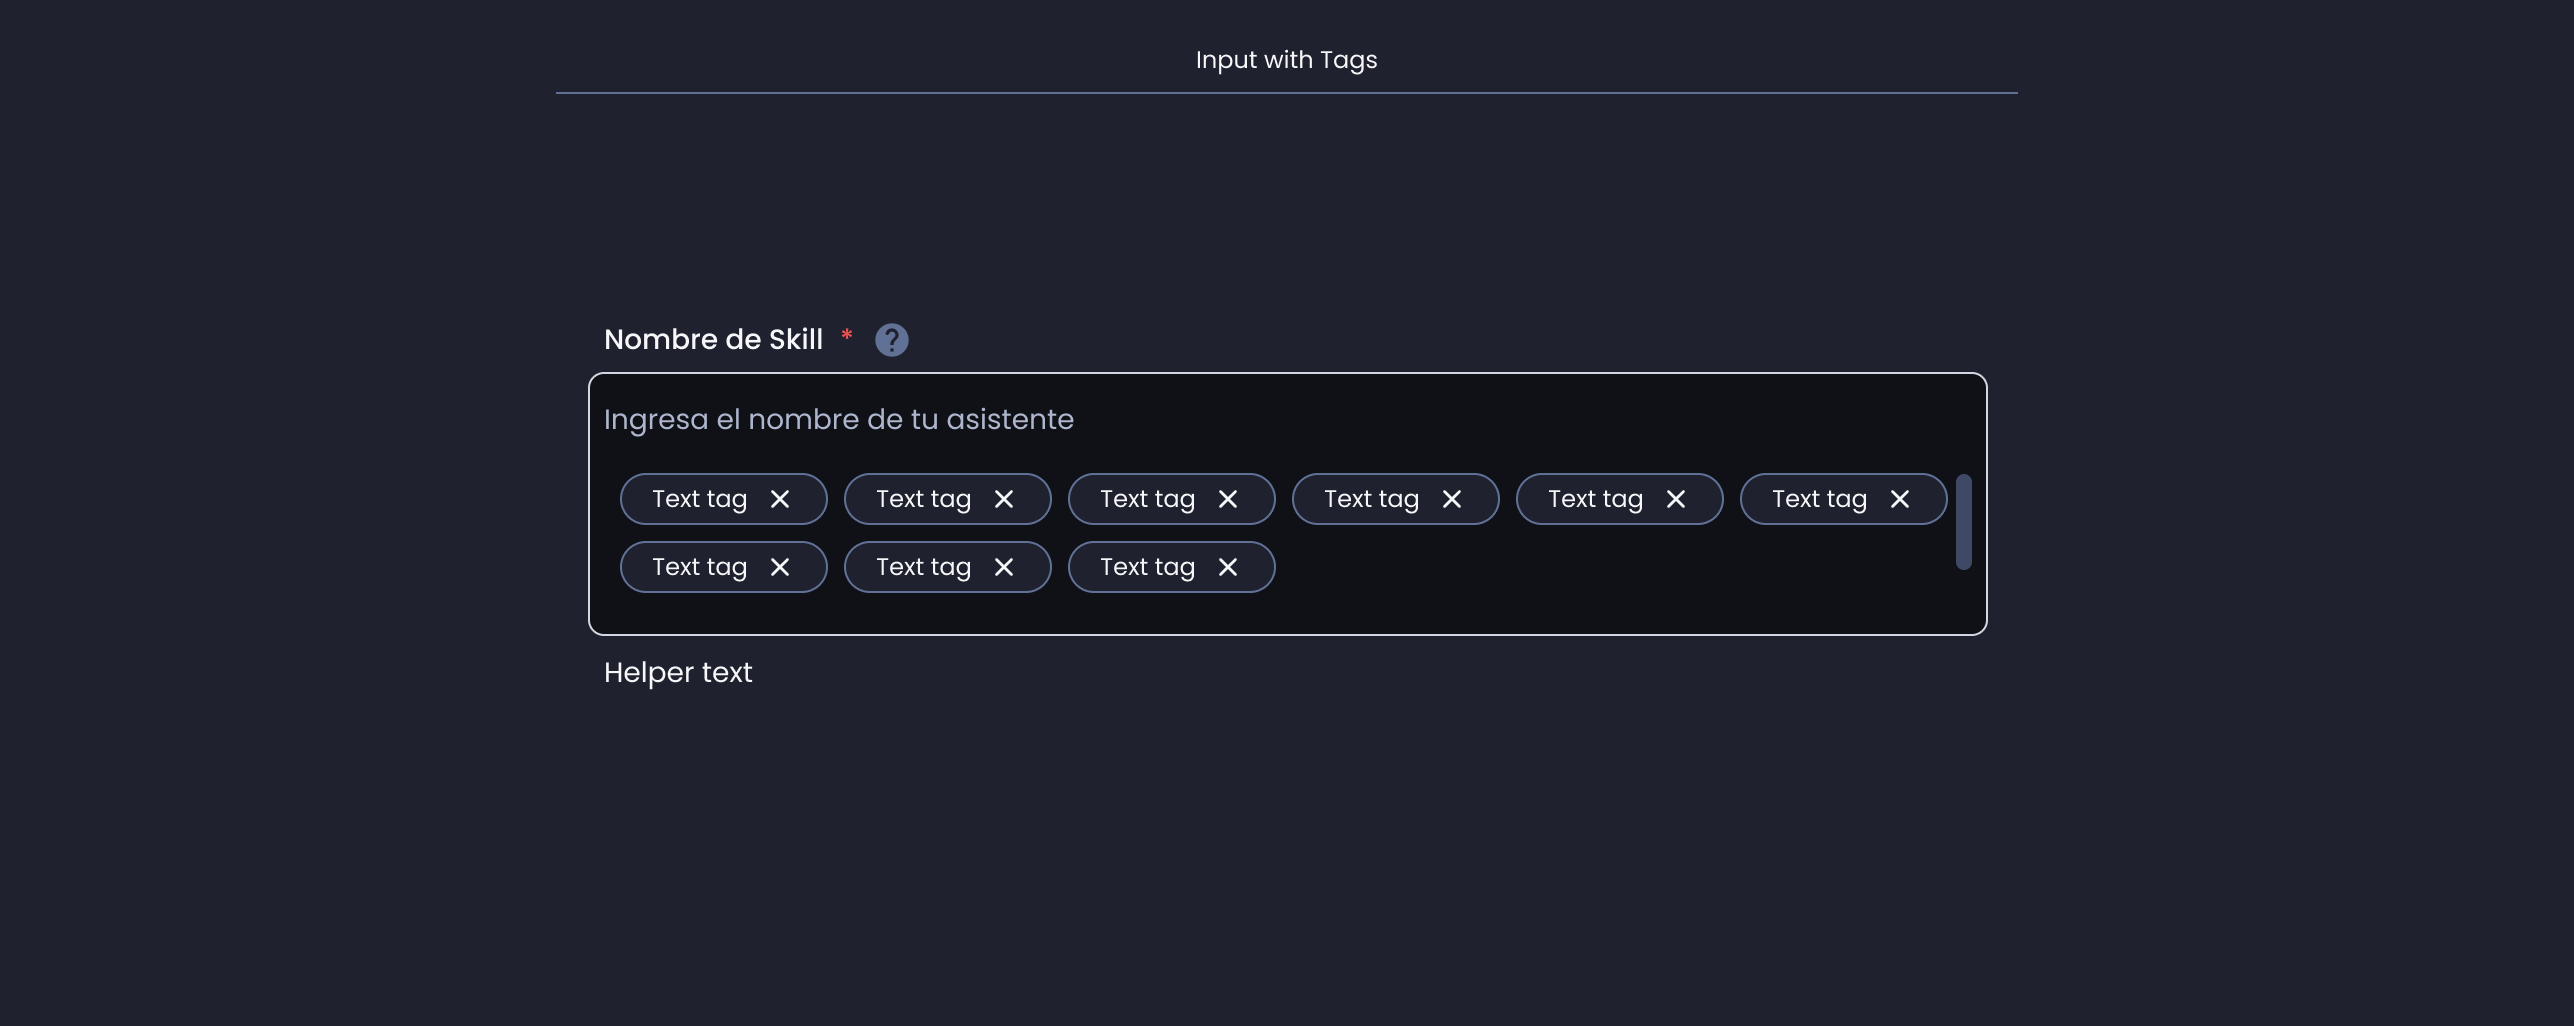
Task: Remove the fifth tag in the top row
Action: point(1676,499)
